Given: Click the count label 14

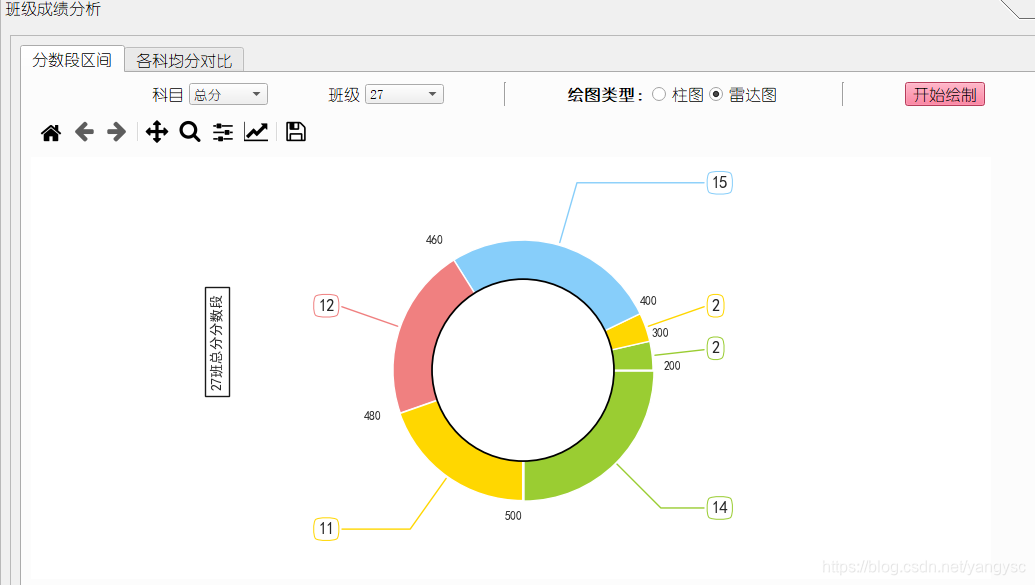Looking at the screenshot, I should [719, 508].
